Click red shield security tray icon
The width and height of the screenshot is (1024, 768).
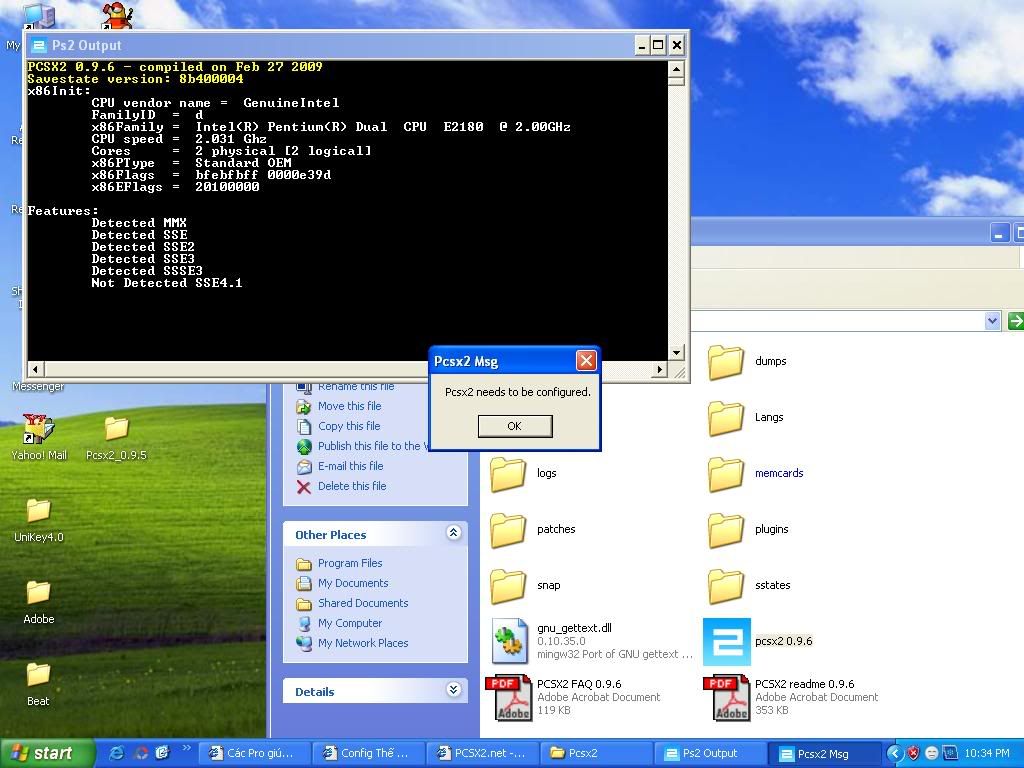pyautogui.click(x=913, y=754)
